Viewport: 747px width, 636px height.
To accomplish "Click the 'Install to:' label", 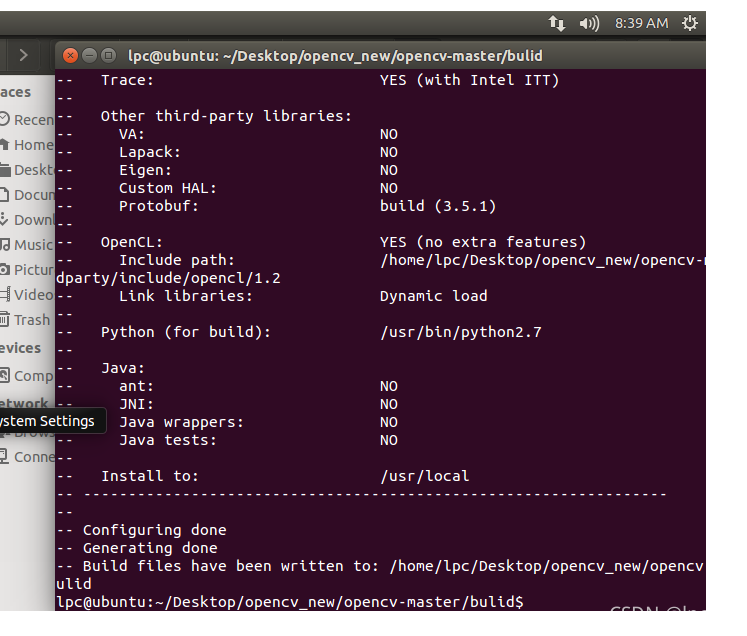I will tap(150, 476).
